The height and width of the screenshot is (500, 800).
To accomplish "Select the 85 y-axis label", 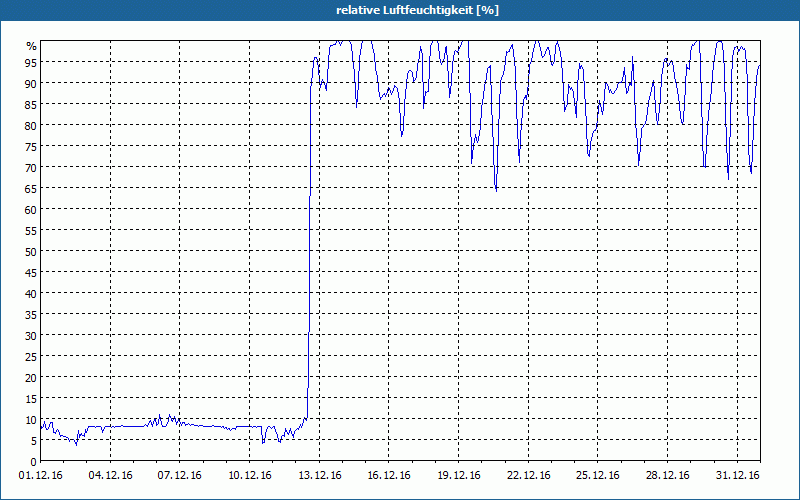I will point(31,104).
